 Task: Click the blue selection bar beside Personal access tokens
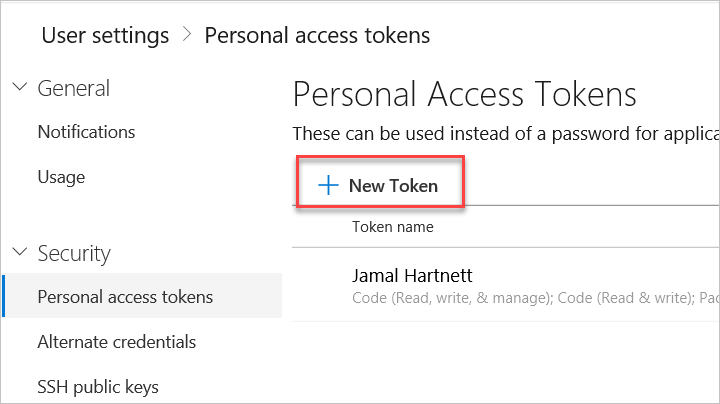[4, 296]
